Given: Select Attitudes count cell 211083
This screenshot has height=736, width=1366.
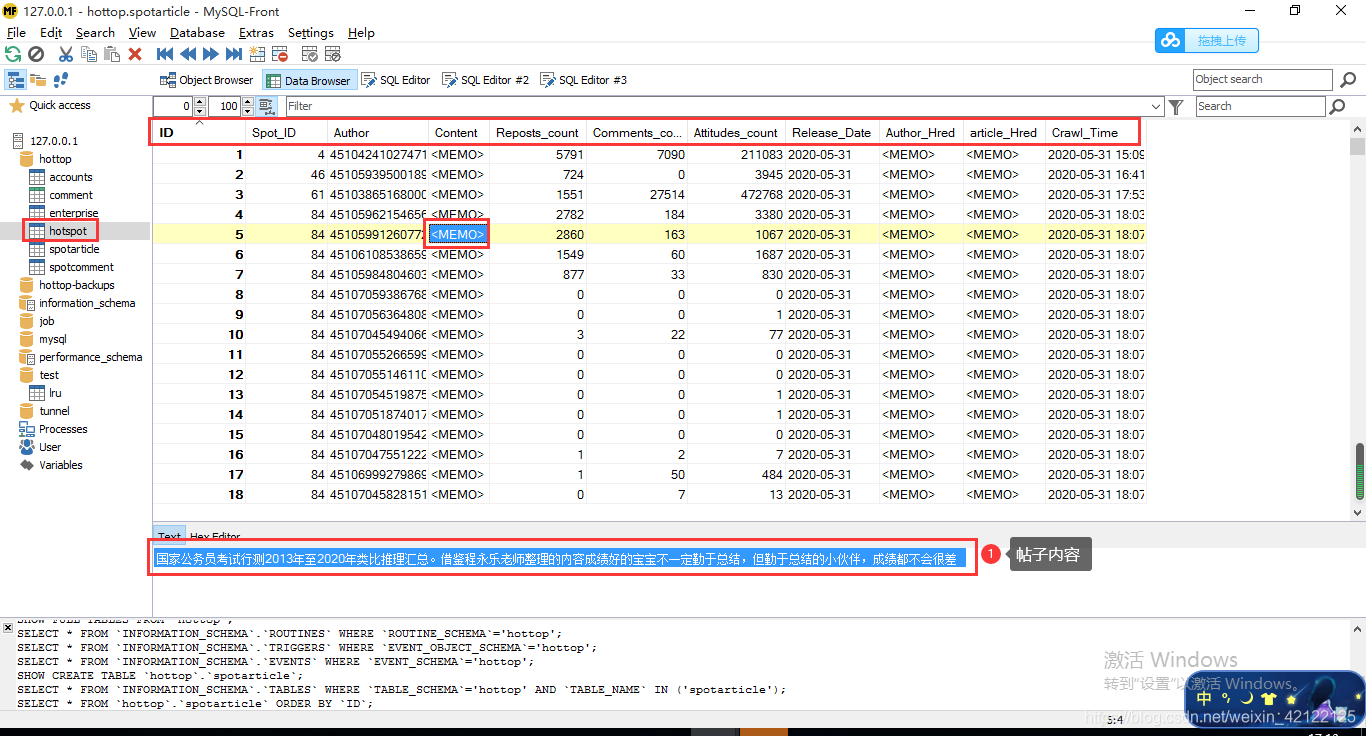Looking at the screenshot, I should (737, 154).
